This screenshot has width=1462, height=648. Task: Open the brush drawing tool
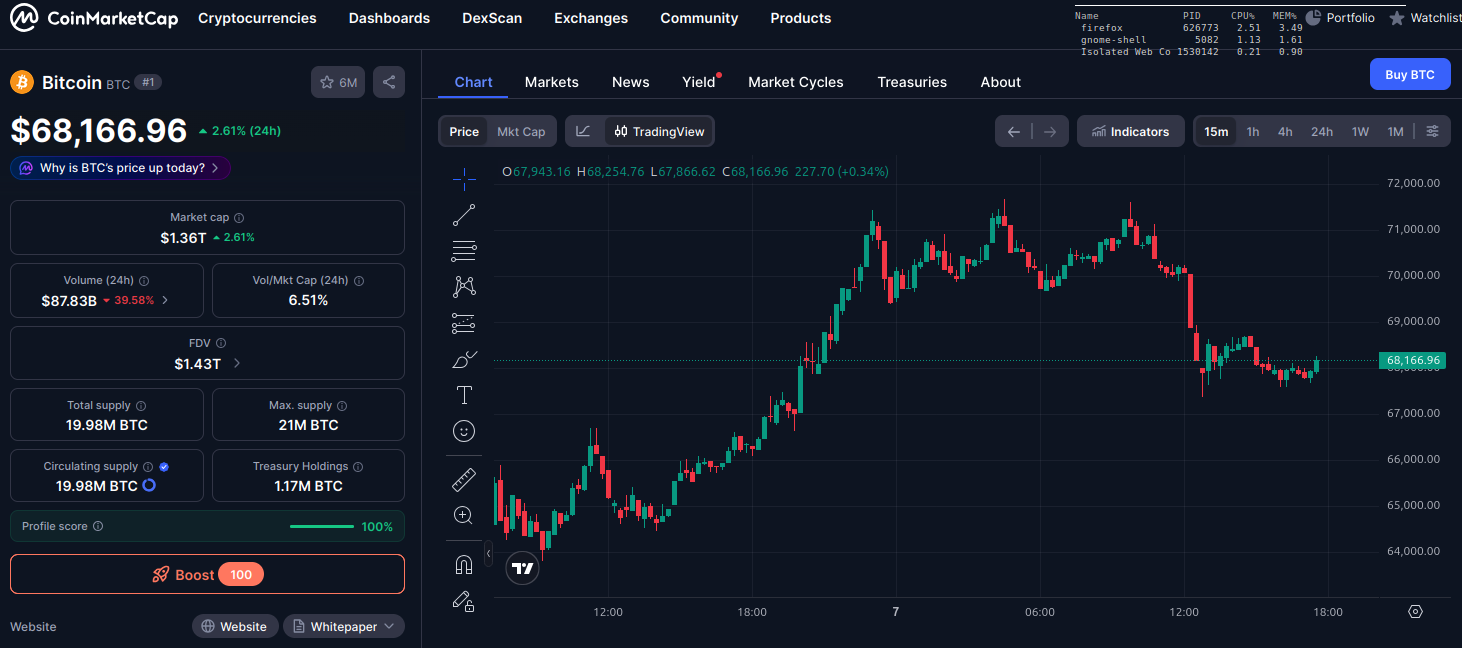point(464,359)
